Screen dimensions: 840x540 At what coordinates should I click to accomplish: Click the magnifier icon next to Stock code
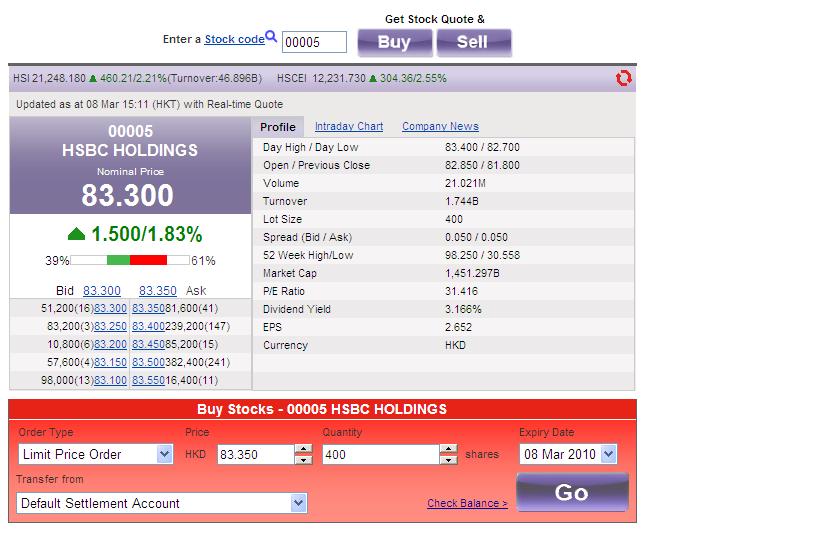[271, 36]
